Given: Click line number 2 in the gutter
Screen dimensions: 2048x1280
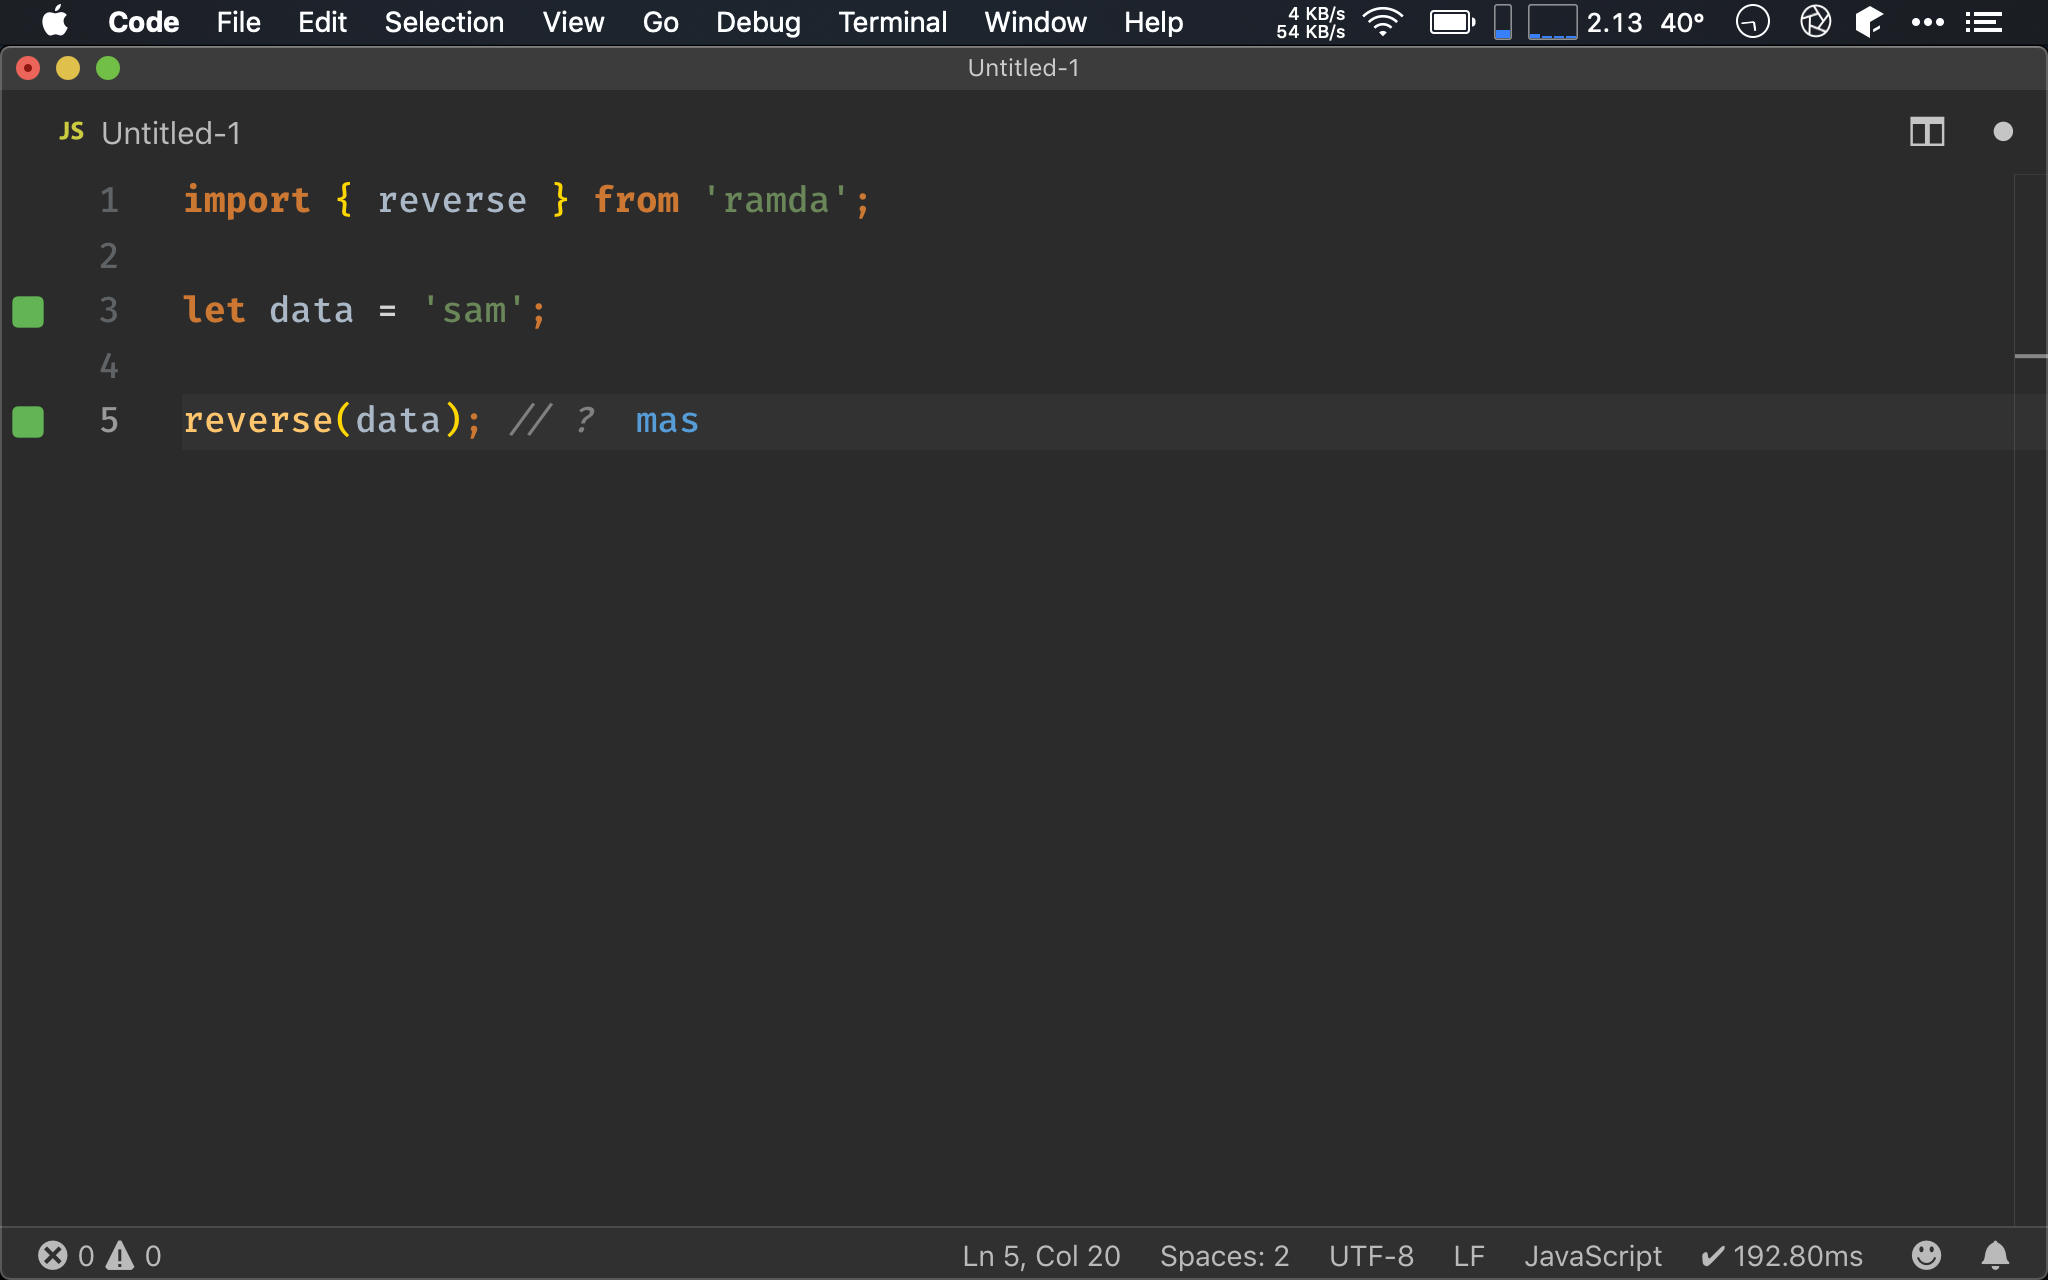Looking at the screenshot, I should (109, 257).
